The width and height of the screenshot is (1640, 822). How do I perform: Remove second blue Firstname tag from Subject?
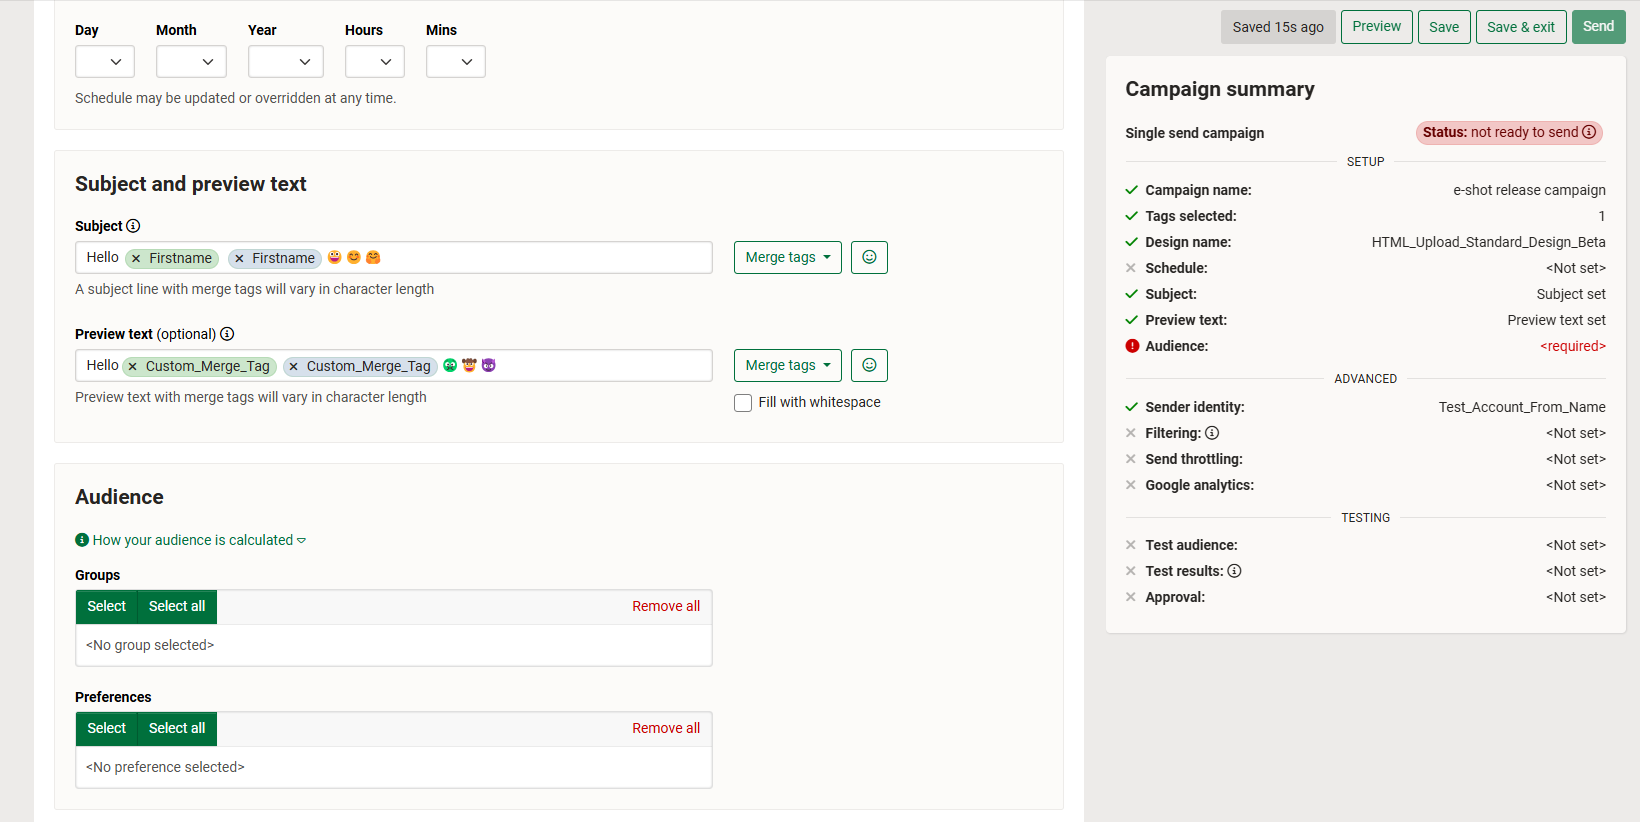tap(239, 258)
